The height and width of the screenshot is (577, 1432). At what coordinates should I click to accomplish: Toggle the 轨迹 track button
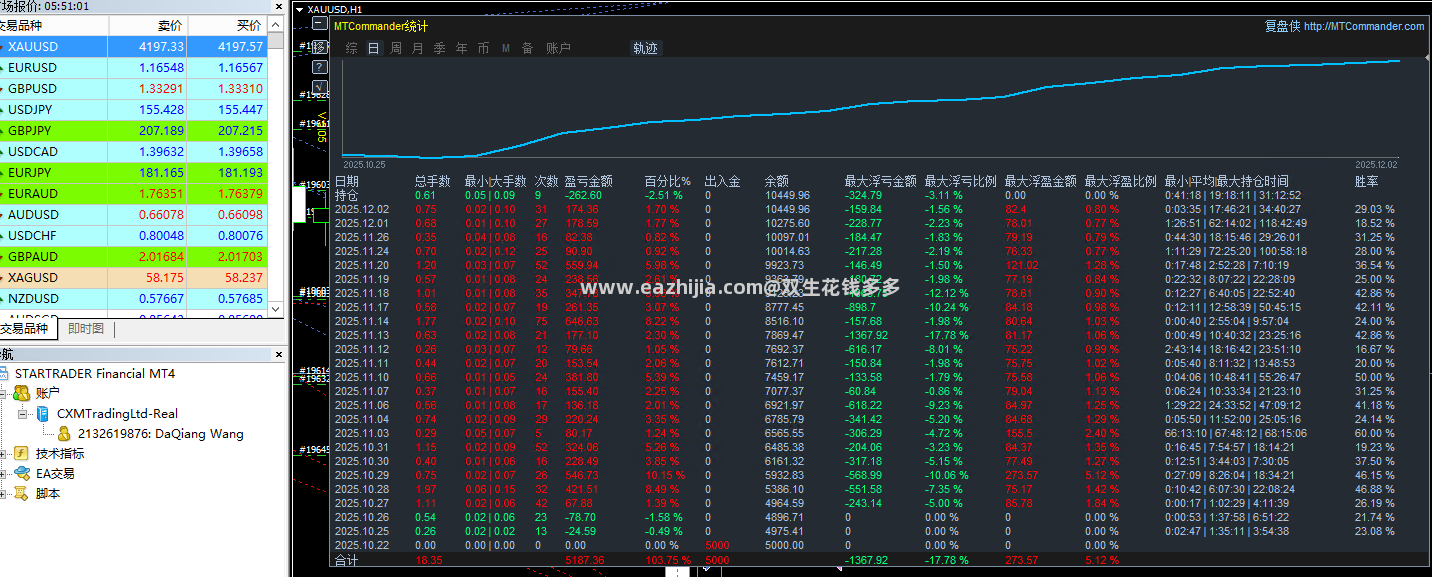(x=645, y=48)
